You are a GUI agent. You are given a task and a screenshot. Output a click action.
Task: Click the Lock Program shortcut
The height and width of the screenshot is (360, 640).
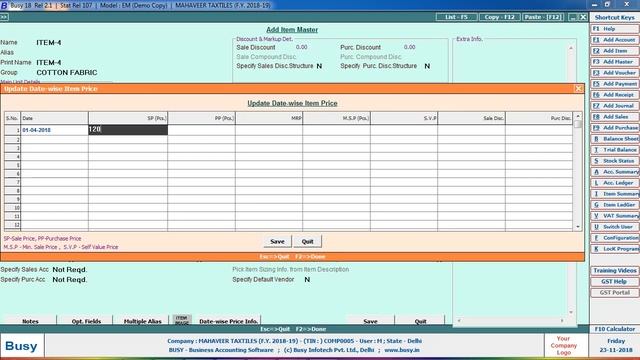tap(615, 249)
